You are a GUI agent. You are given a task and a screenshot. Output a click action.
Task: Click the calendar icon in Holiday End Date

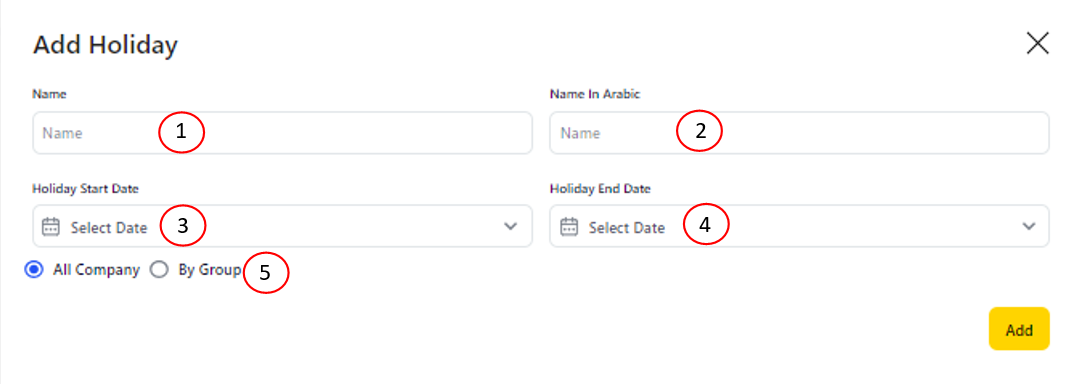click(568, 227)
